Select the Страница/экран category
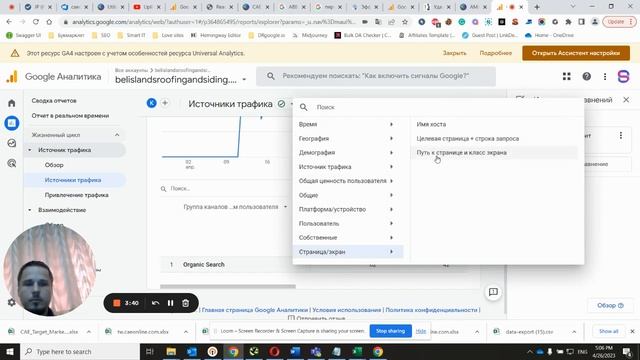The height and width of the screenshot is (360, 640). (x=348, y=252)
